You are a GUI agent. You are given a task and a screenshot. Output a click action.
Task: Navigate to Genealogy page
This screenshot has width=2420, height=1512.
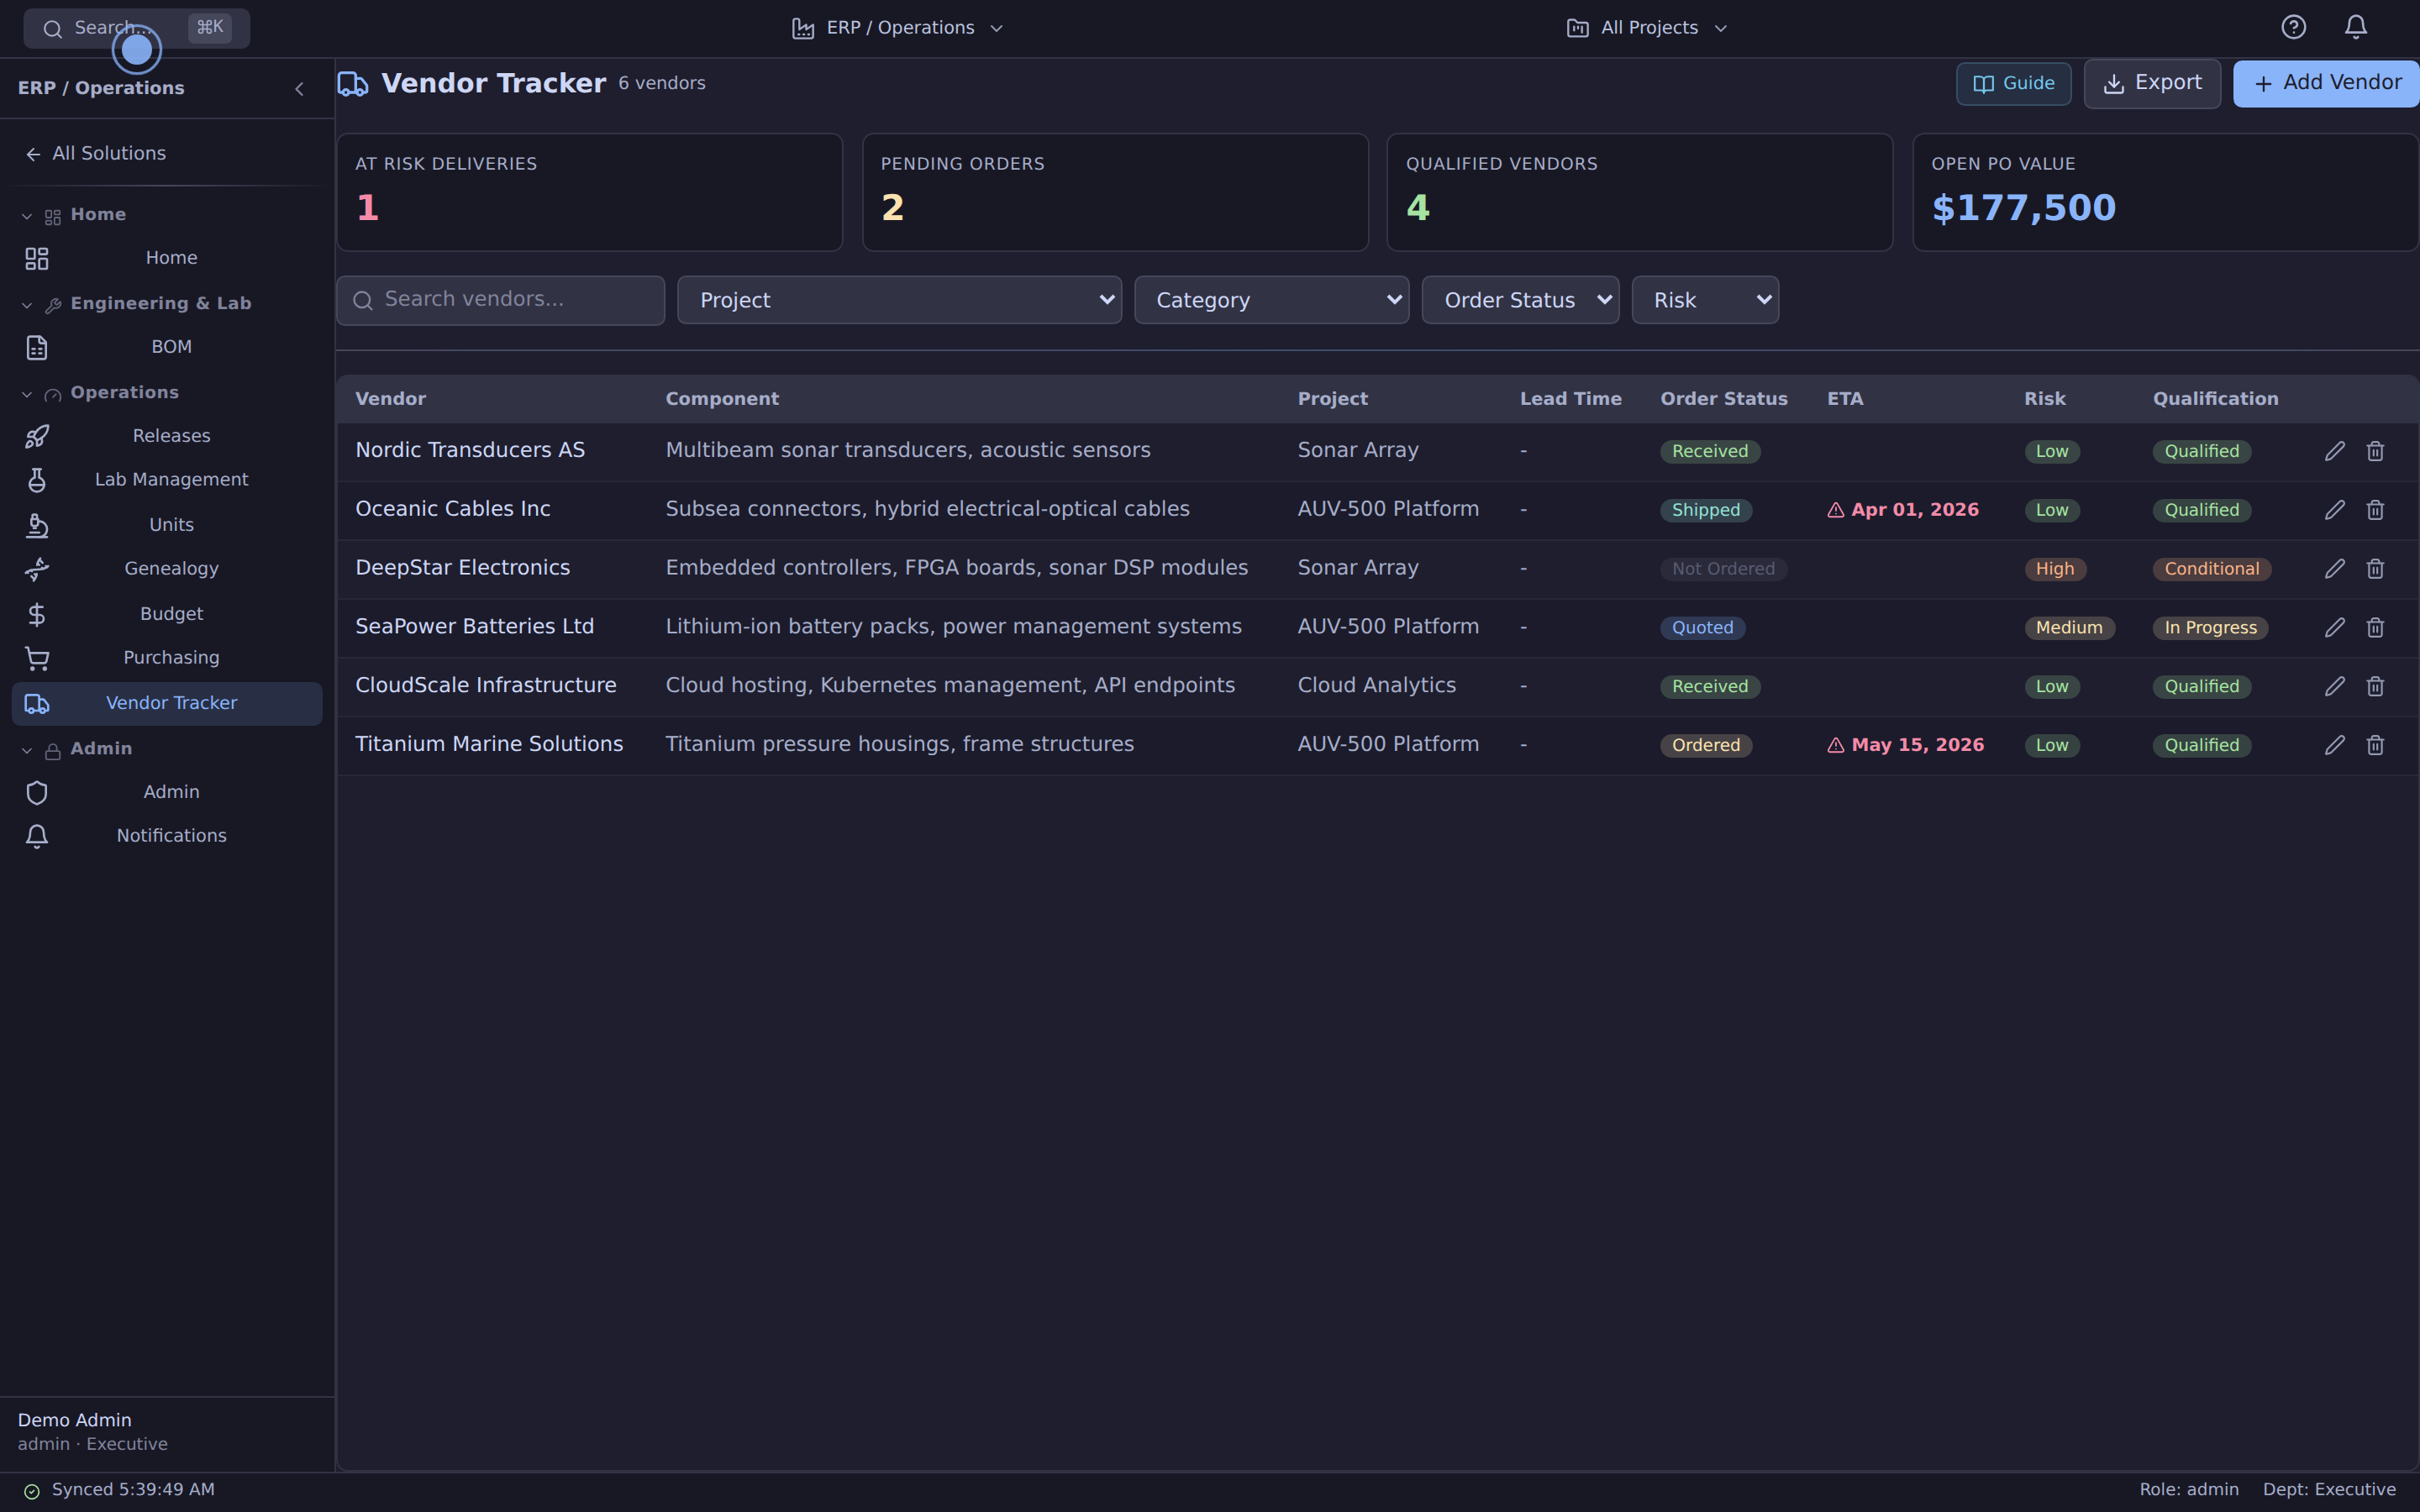point(167,569)
